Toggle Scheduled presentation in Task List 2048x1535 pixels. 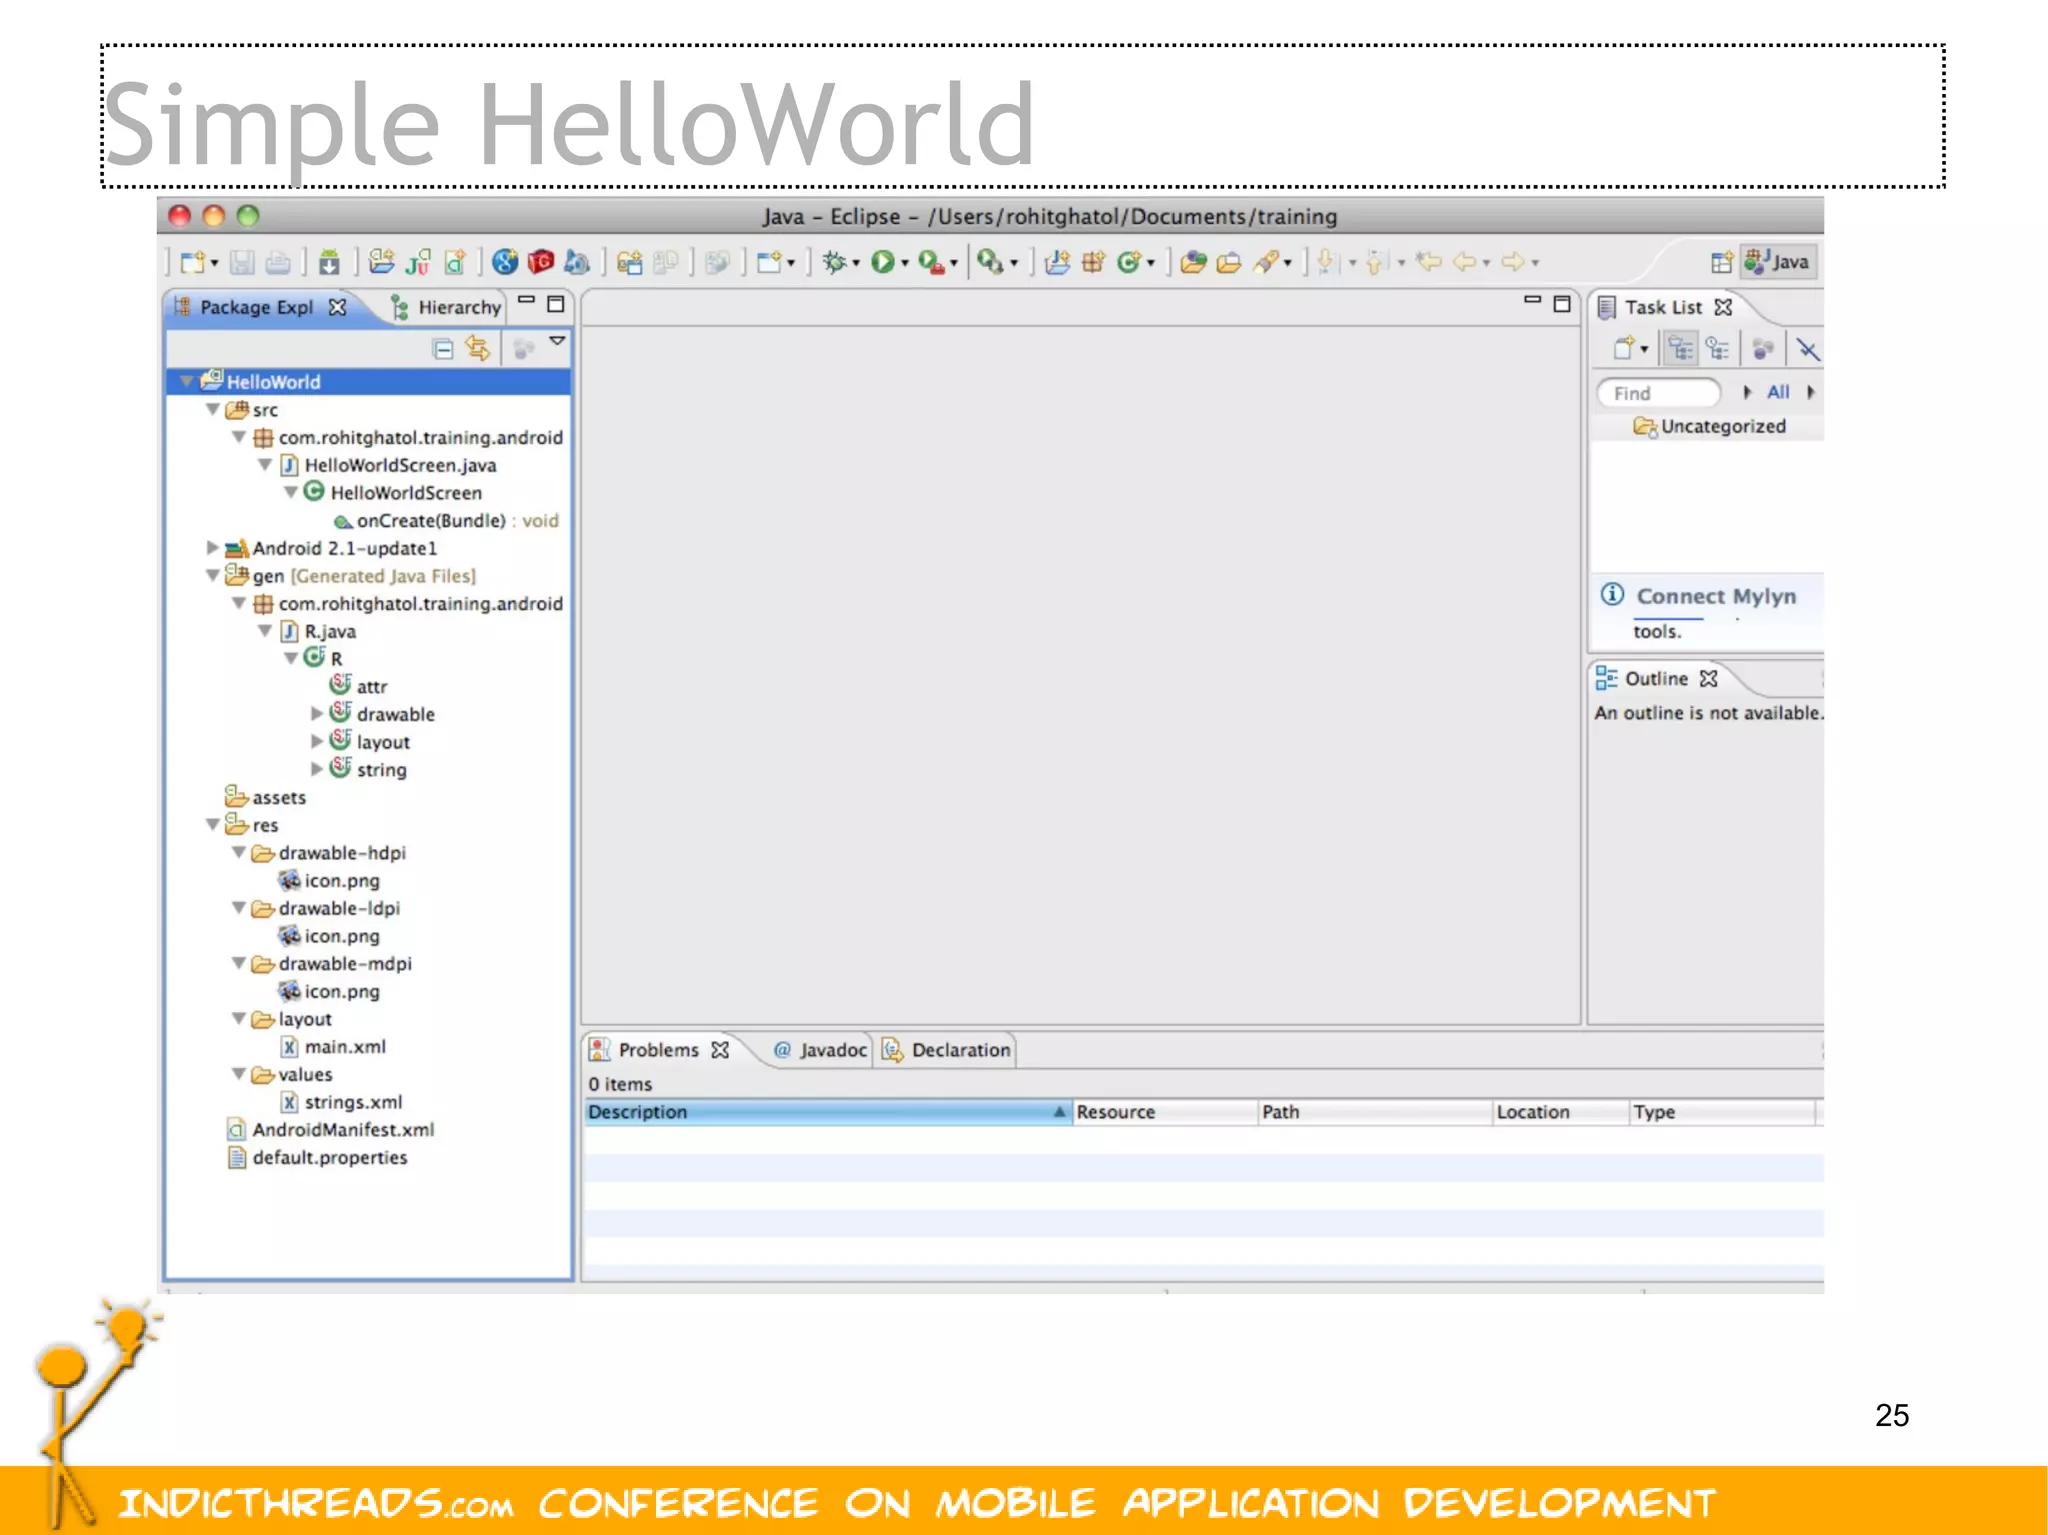coord(1717,348)
